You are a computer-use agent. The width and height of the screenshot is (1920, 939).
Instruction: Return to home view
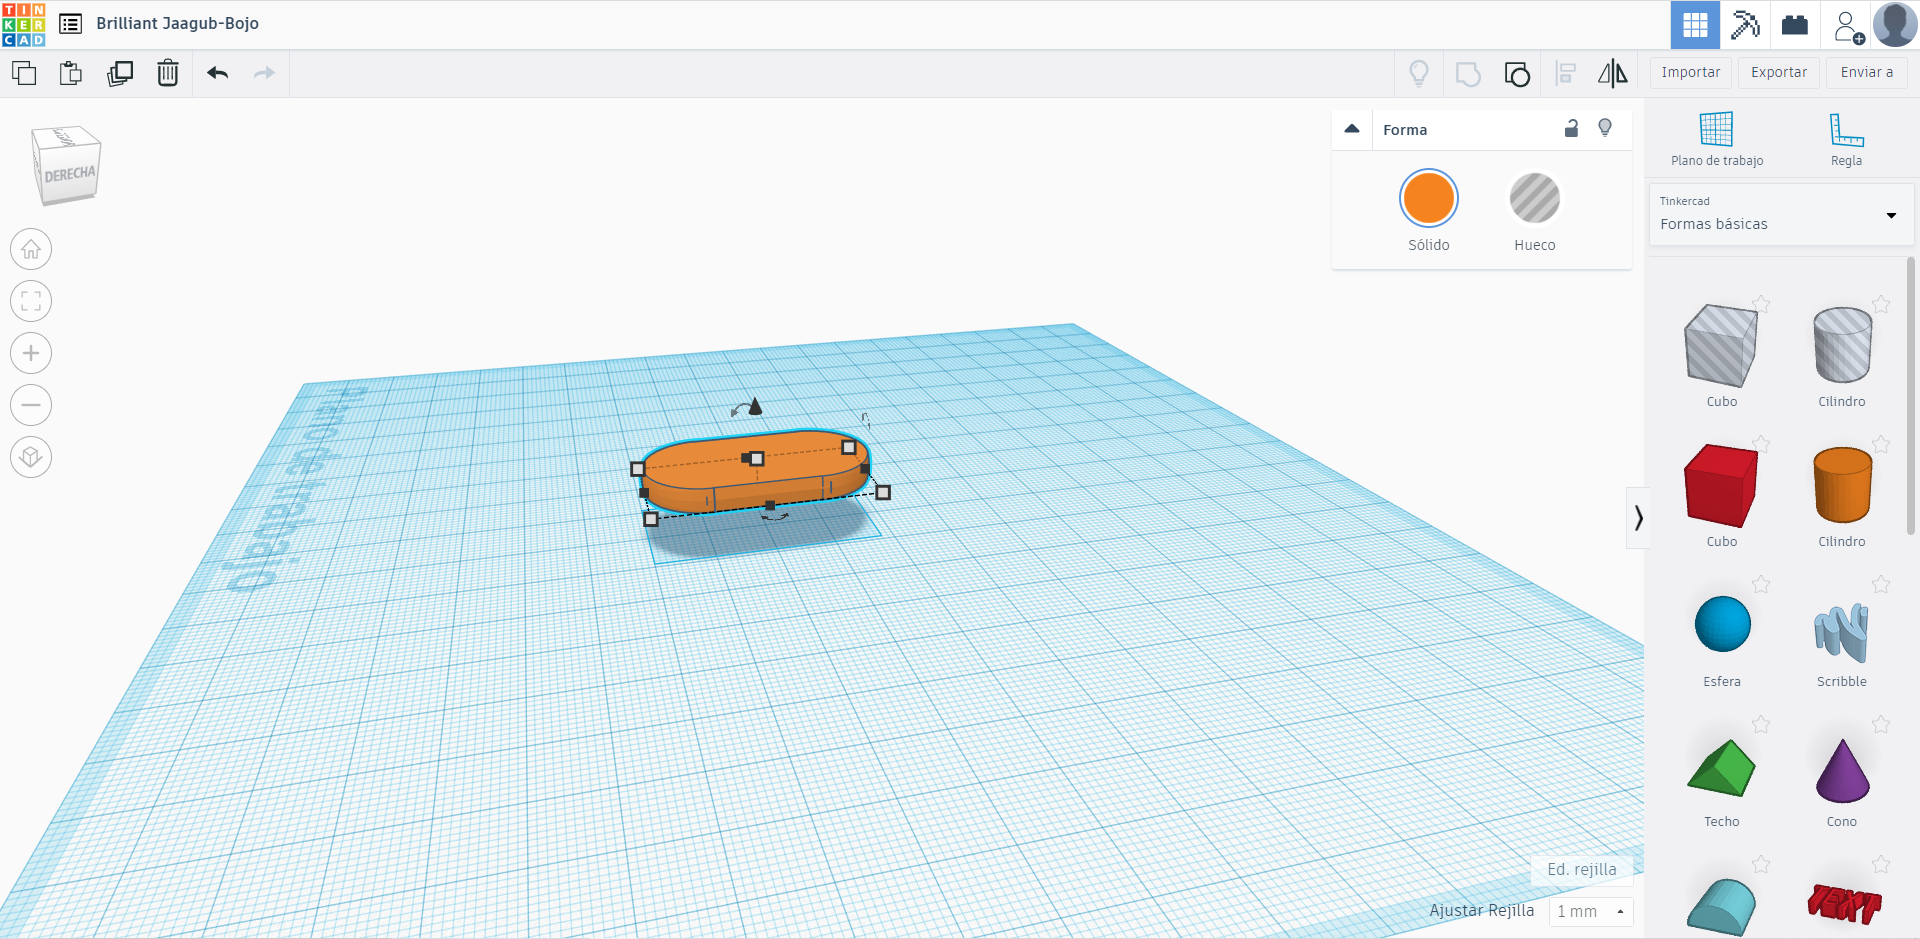click(x=31, y=249)
